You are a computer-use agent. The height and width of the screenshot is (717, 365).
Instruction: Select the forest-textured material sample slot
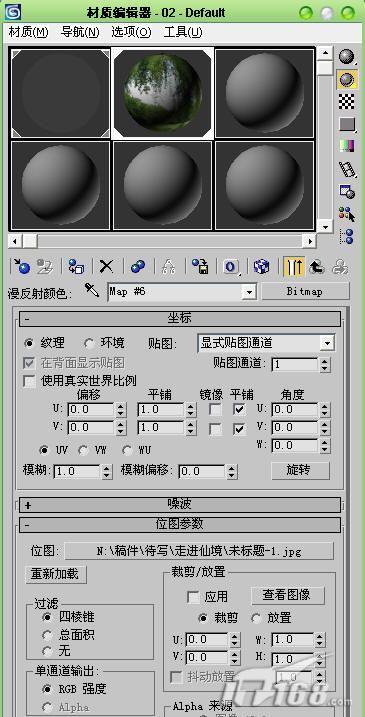coord(163,93)
